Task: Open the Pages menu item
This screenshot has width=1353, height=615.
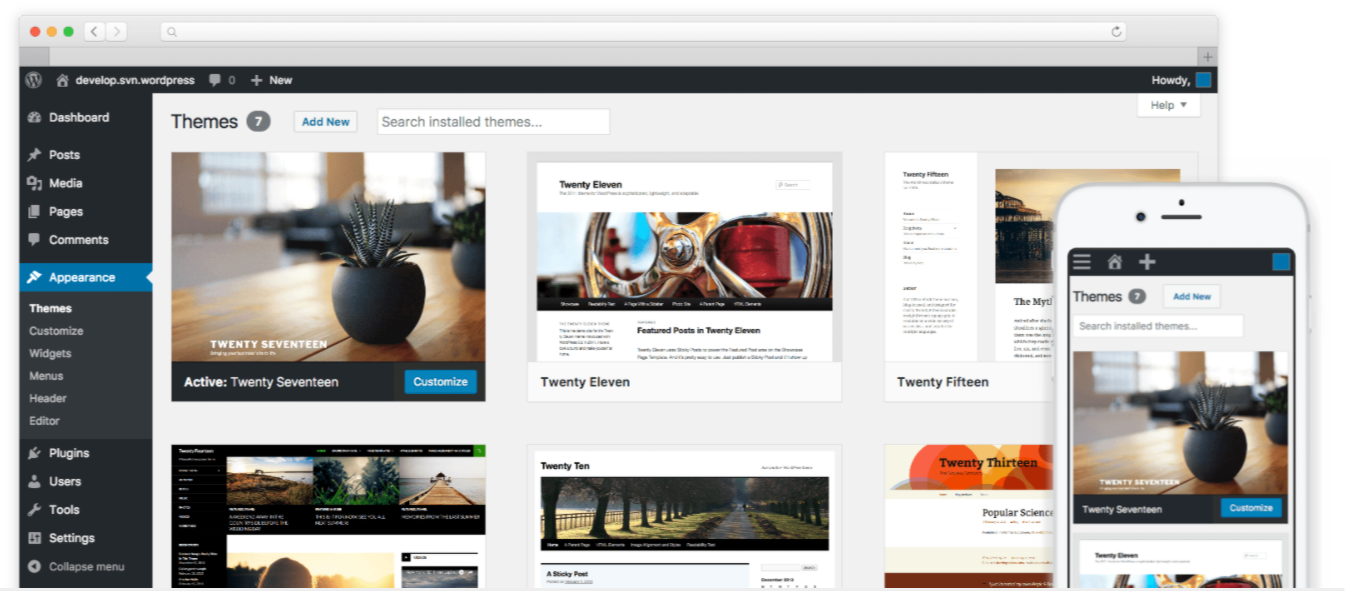Action: click(x=66, y=212)
